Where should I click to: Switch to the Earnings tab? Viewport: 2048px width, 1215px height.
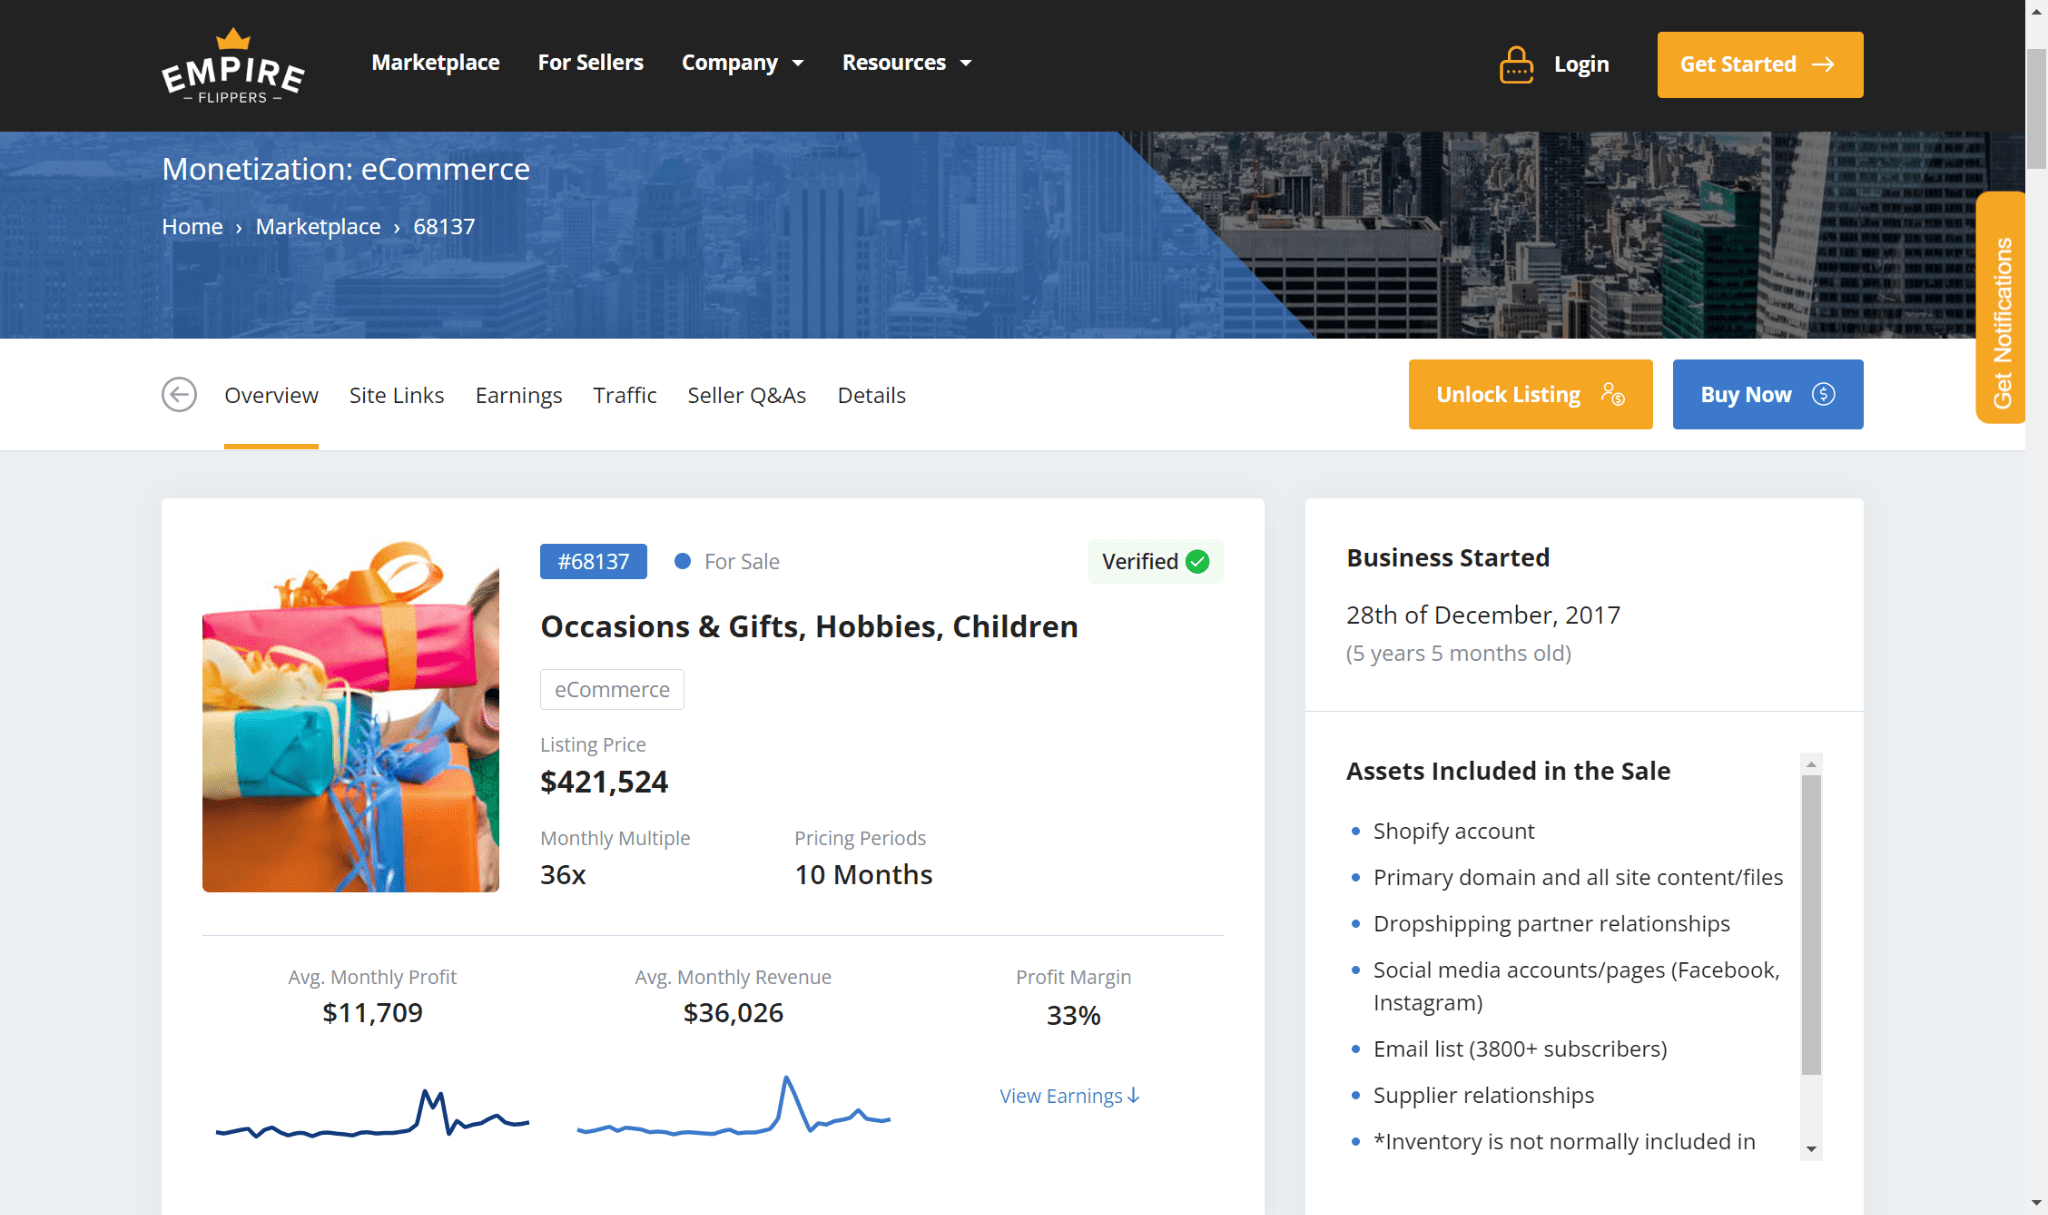tap(518, 396)
